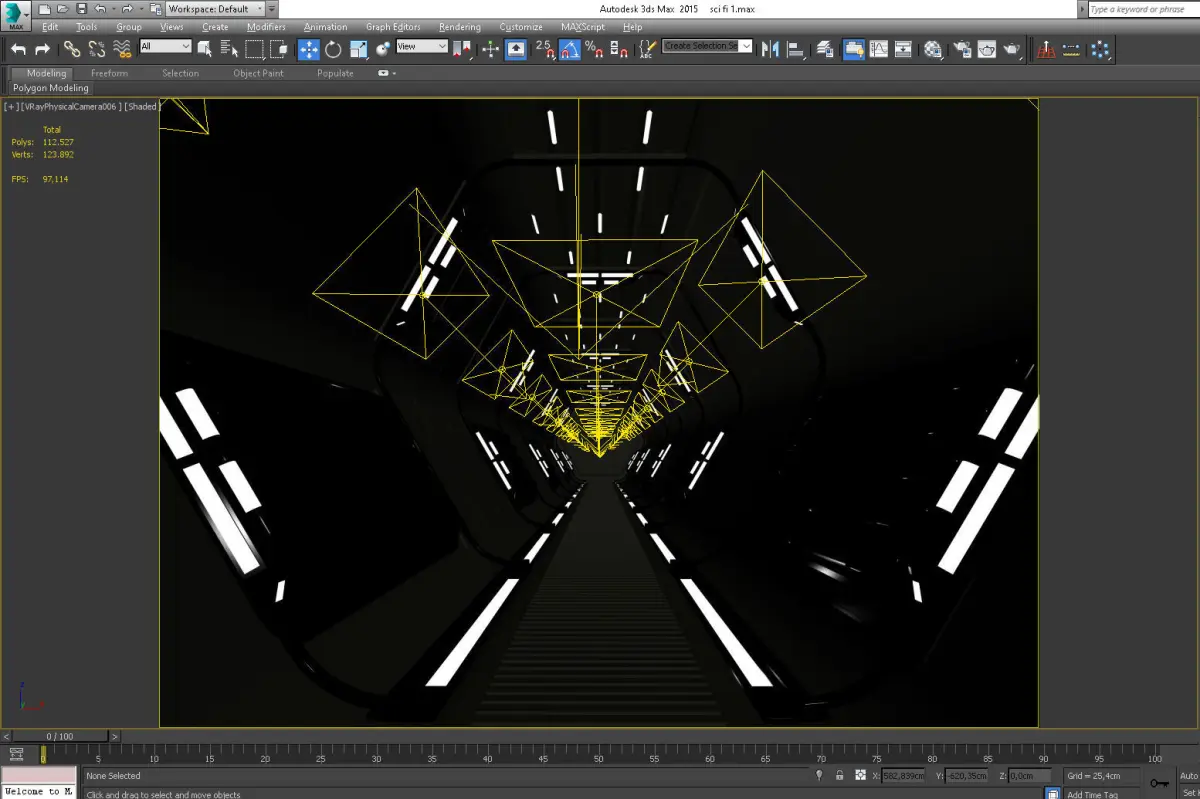Activate the Select and Rotate tool

334,48
